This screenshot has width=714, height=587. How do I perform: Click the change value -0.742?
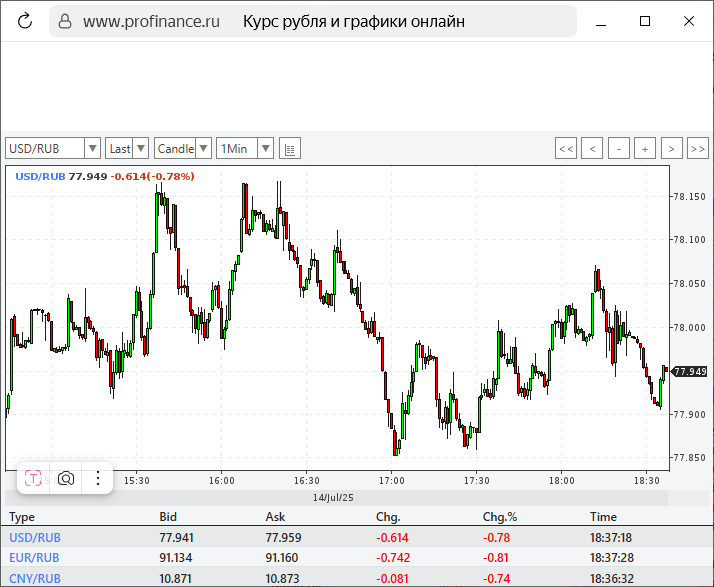pos(393,557)
